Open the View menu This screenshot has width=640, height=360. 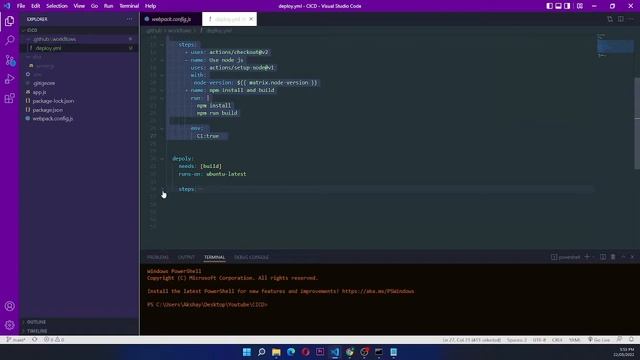(x=79, y=6)
